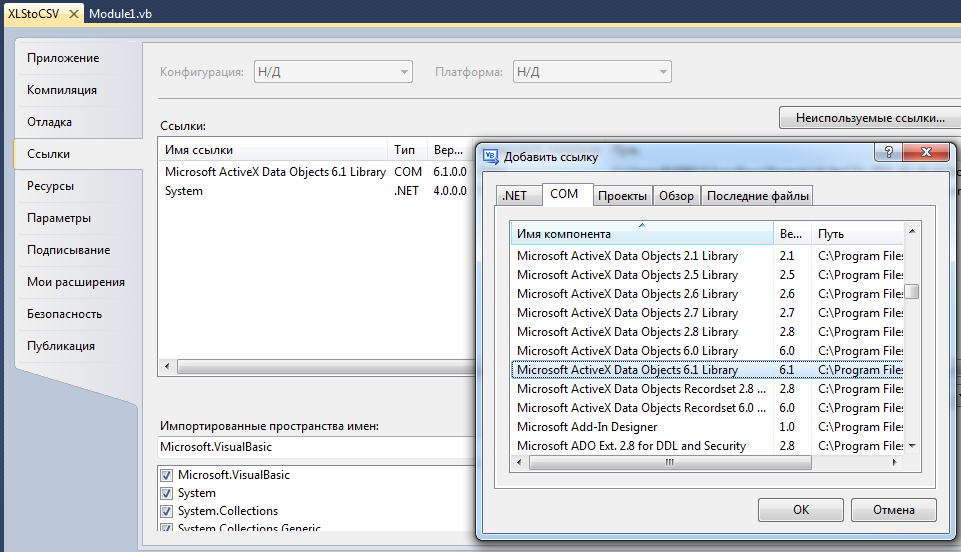Click the Тип column header

tap(408, 149)
